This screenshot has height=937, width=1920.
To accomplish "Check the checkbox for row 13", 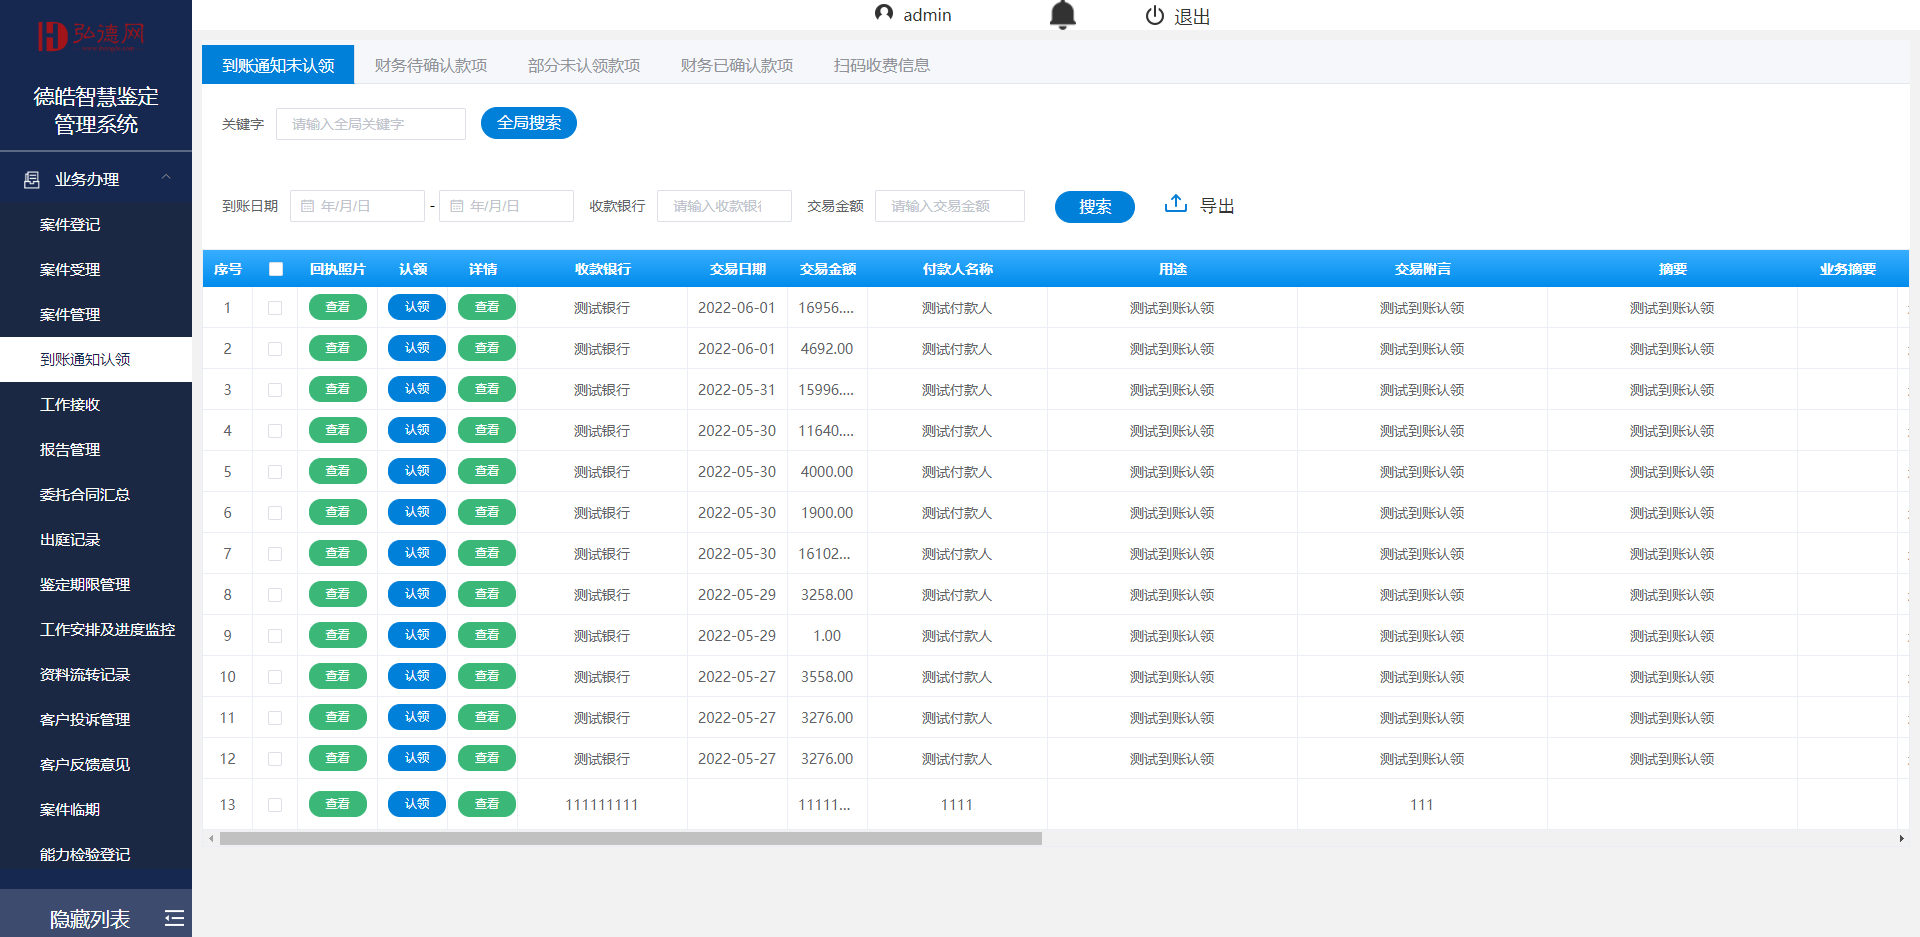I will pos(275,805).
